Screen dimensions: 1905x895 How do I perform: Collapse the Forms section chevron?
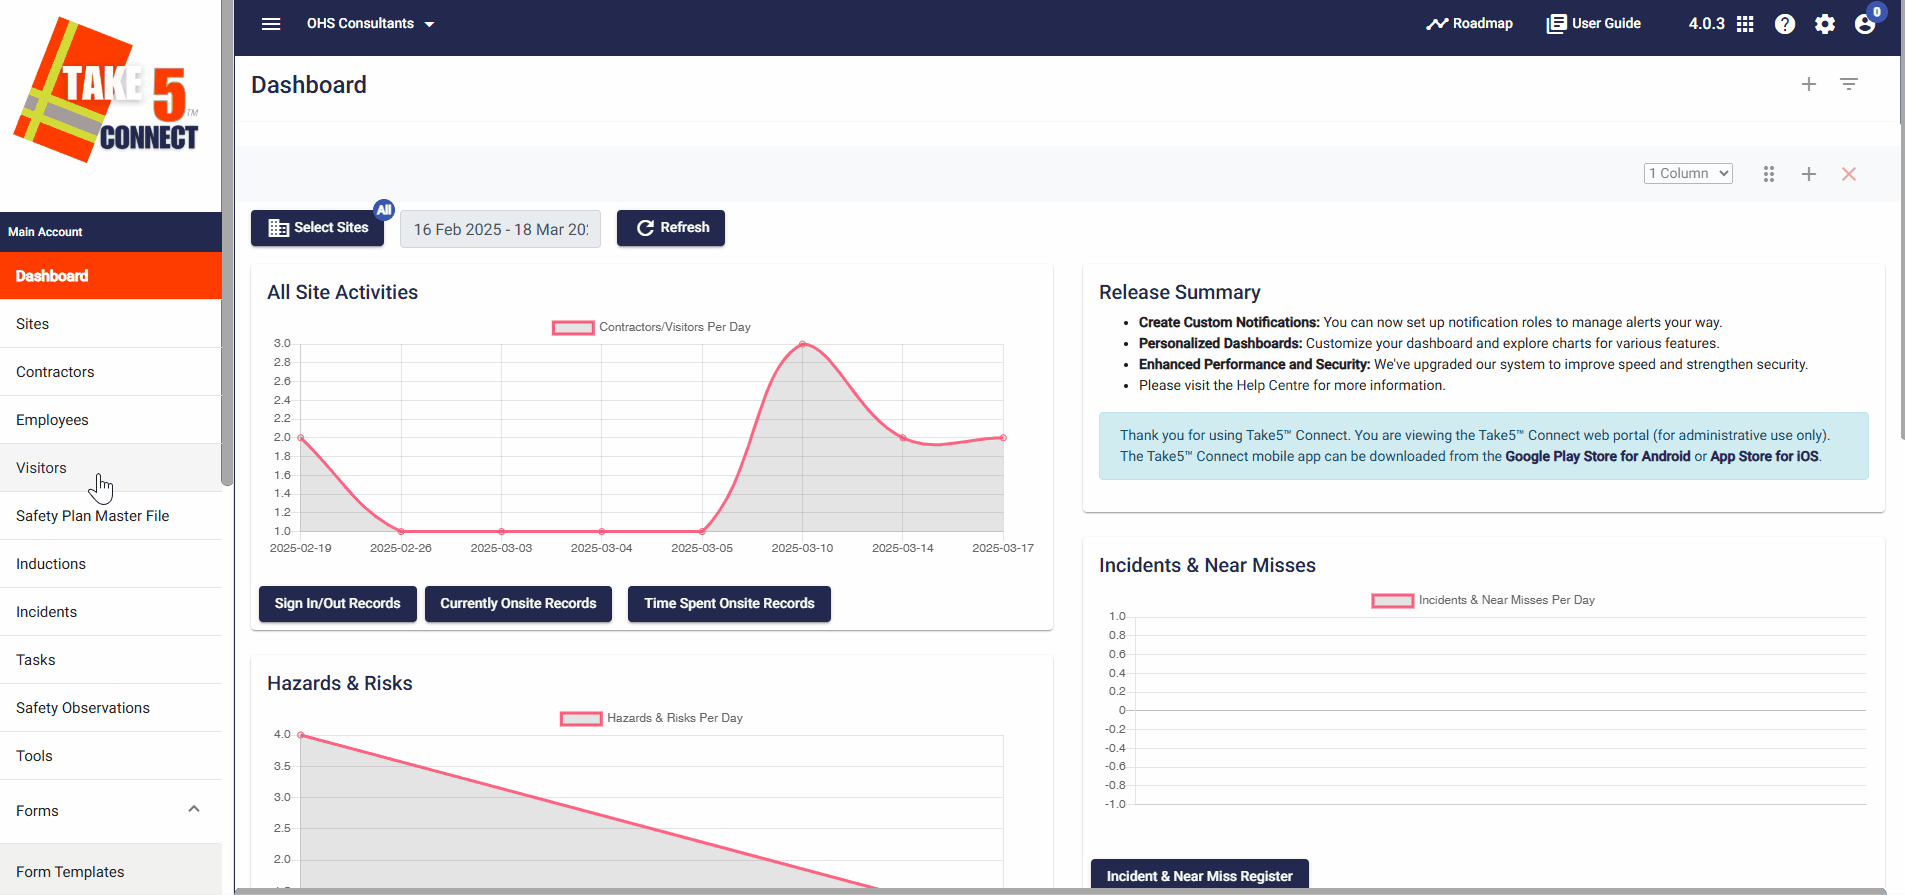(x=194, y=809)
